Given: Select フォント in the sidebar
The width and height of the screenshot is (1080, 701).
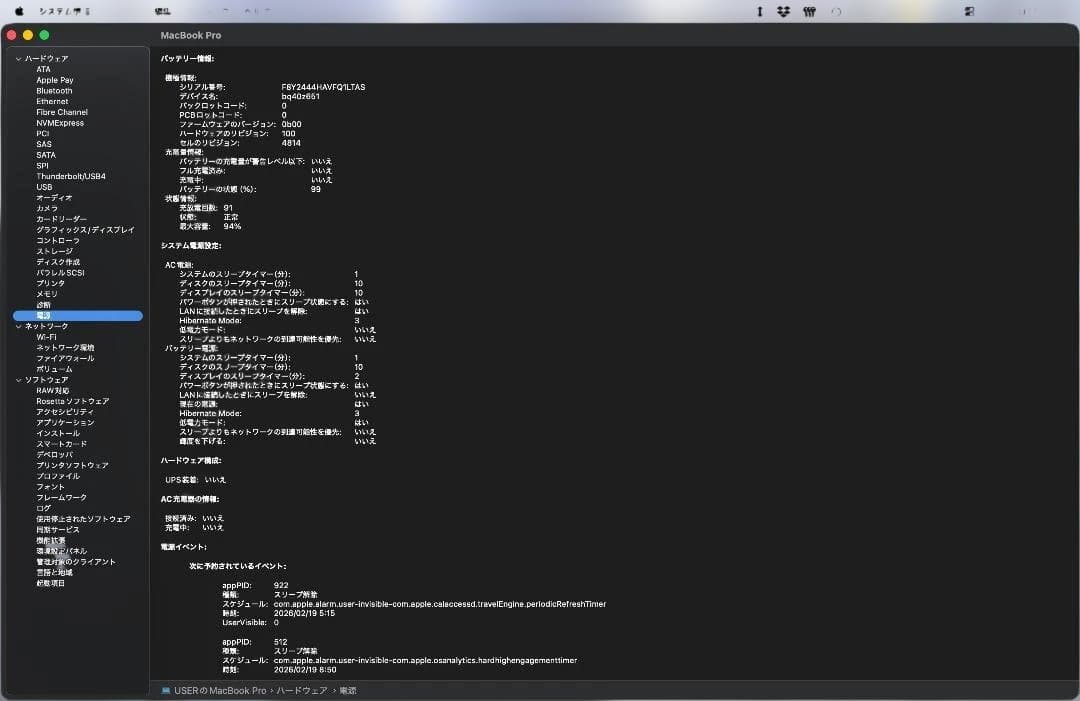Looking at the screenshot, I should coord(50,487).
